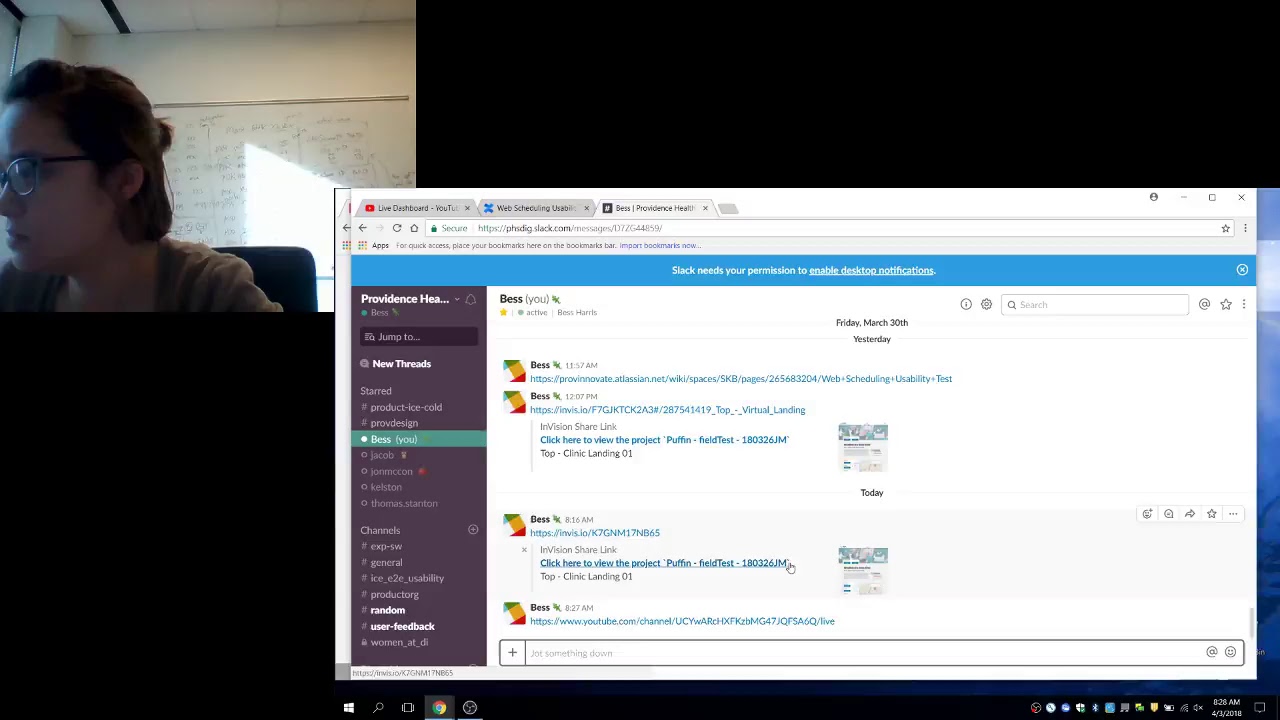Open direct message with jacob
Viewport: 1280px width, 720px height.
(x=382, y=455)
